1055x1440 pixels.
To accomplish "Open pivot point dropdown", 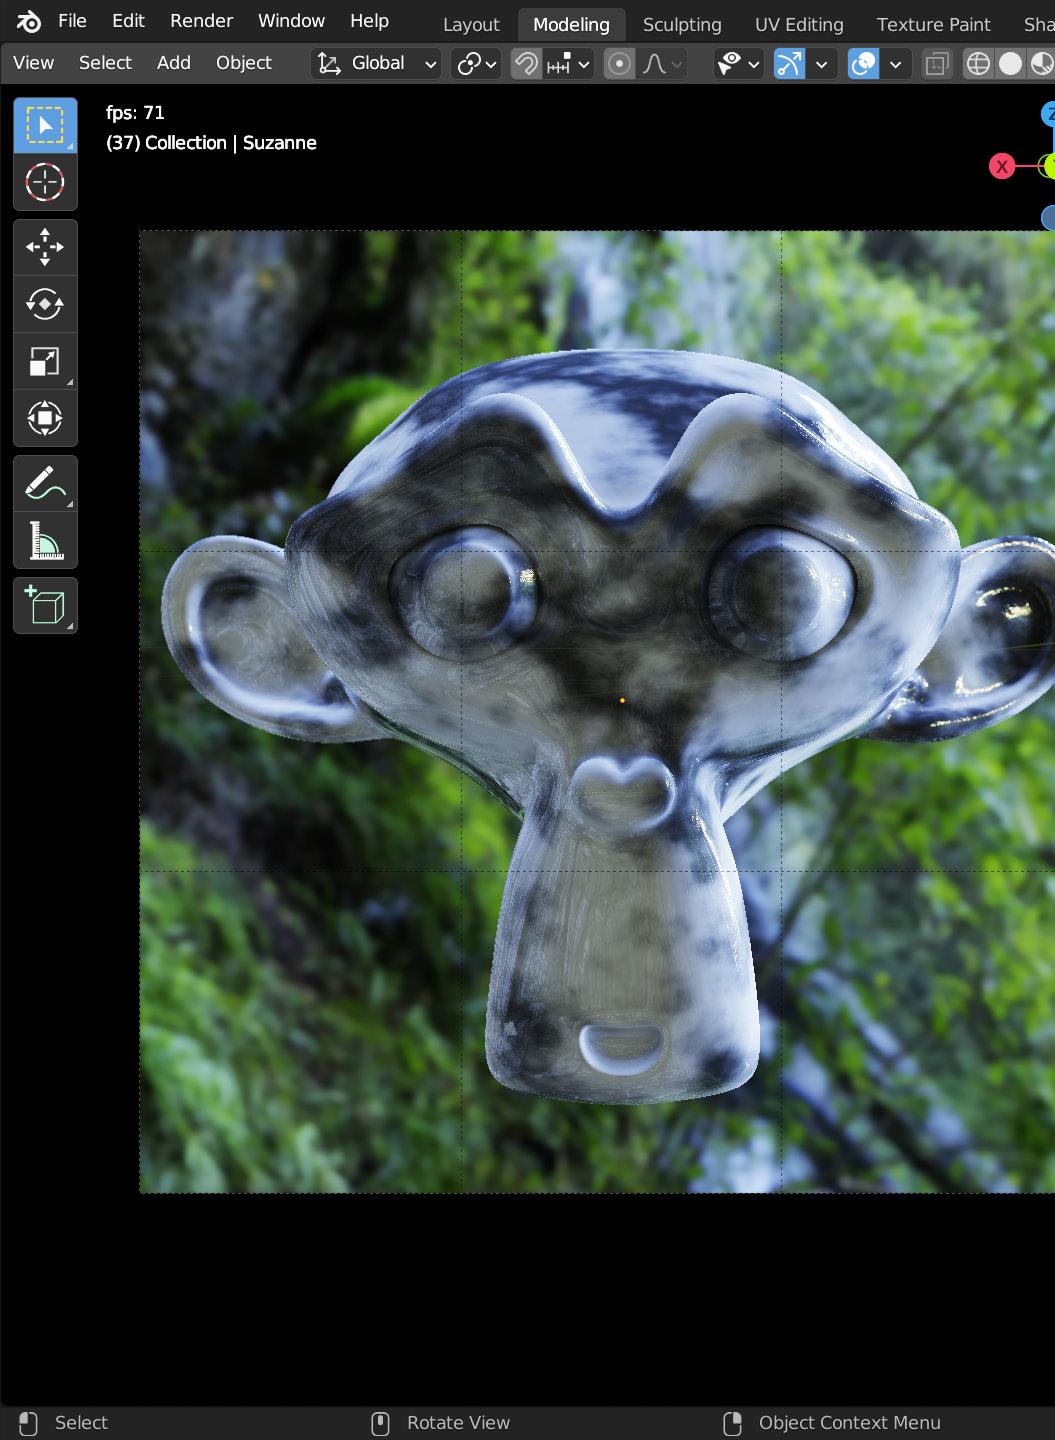I will coord(476,64).
